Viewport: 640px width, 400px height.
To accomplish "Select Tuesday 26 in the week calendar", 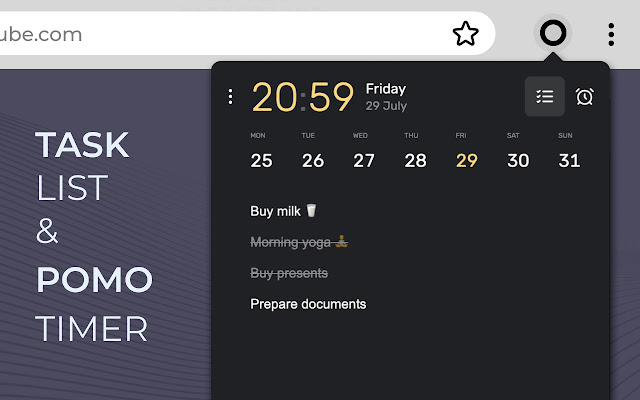I will coord(313,152).
